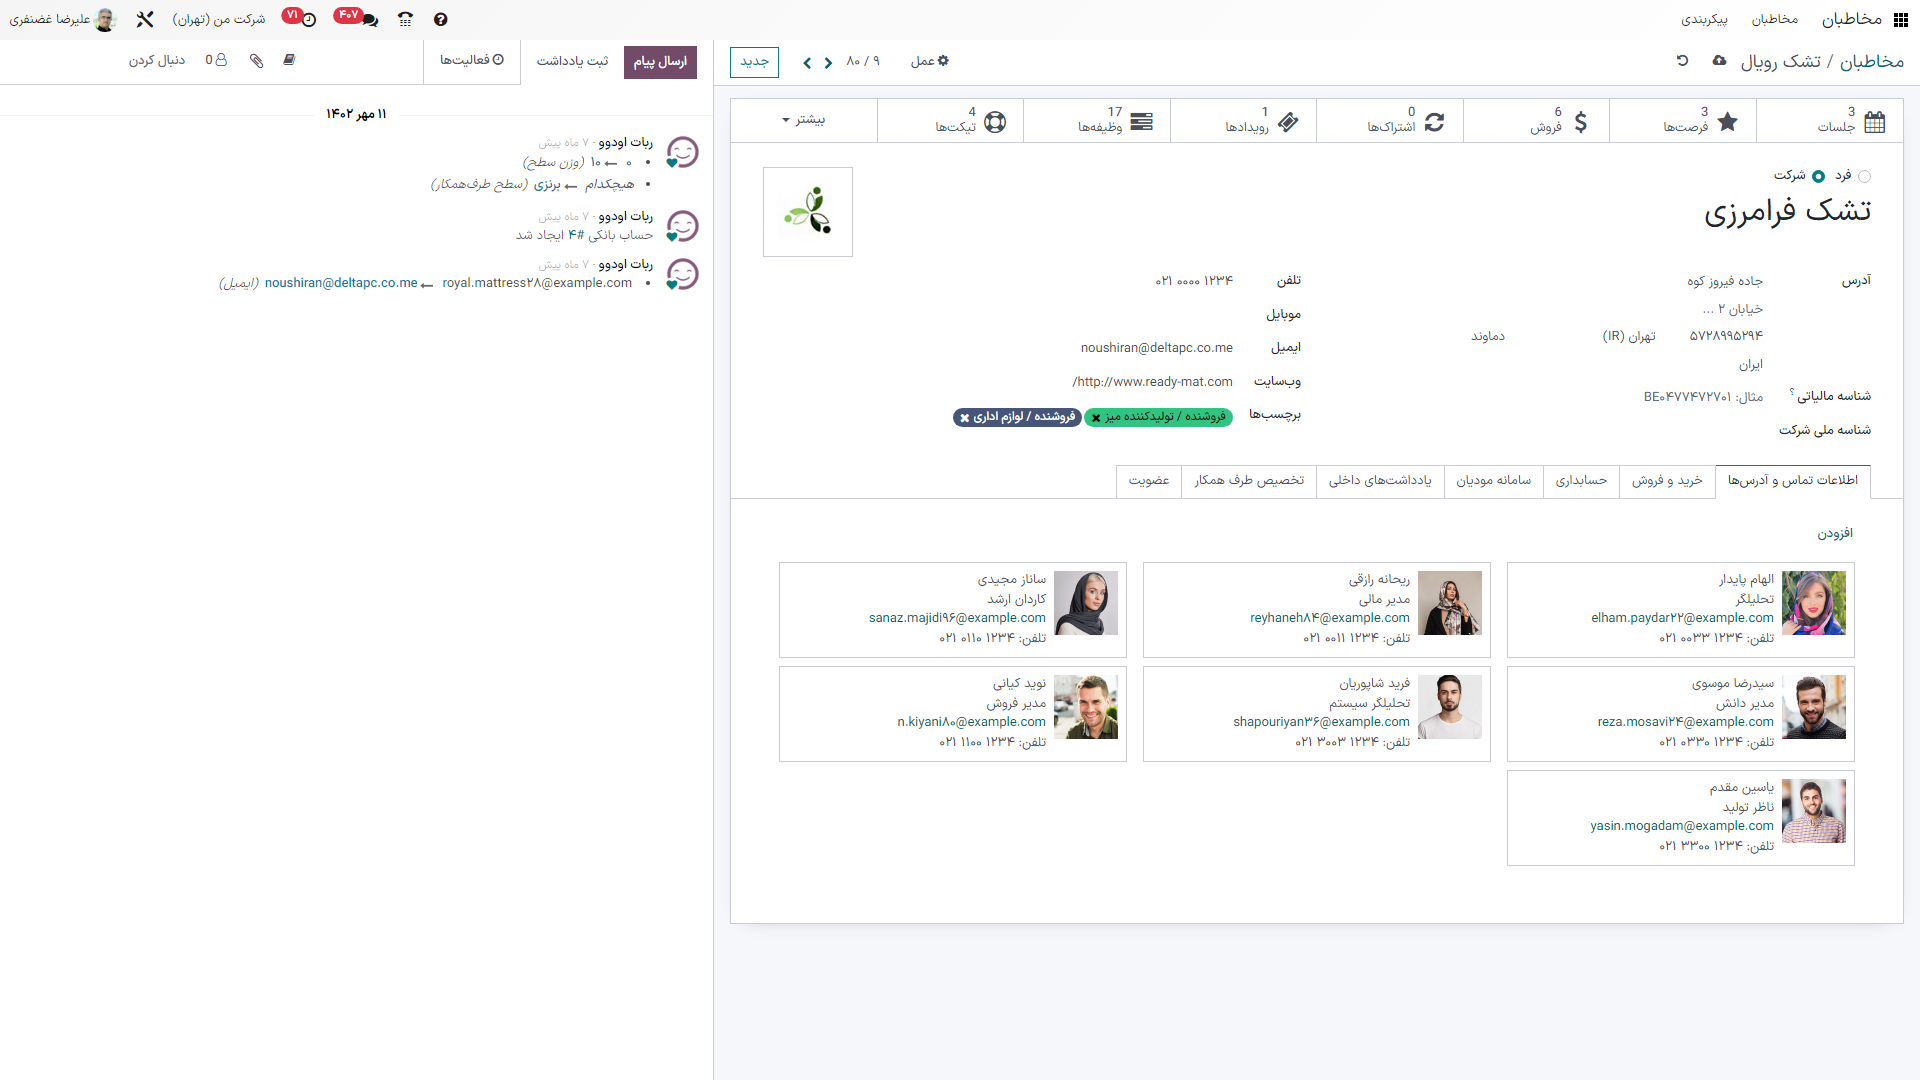This screenshot has width=1920, height=1080.
Task: Click the help question mark icon
Action: 441,19
